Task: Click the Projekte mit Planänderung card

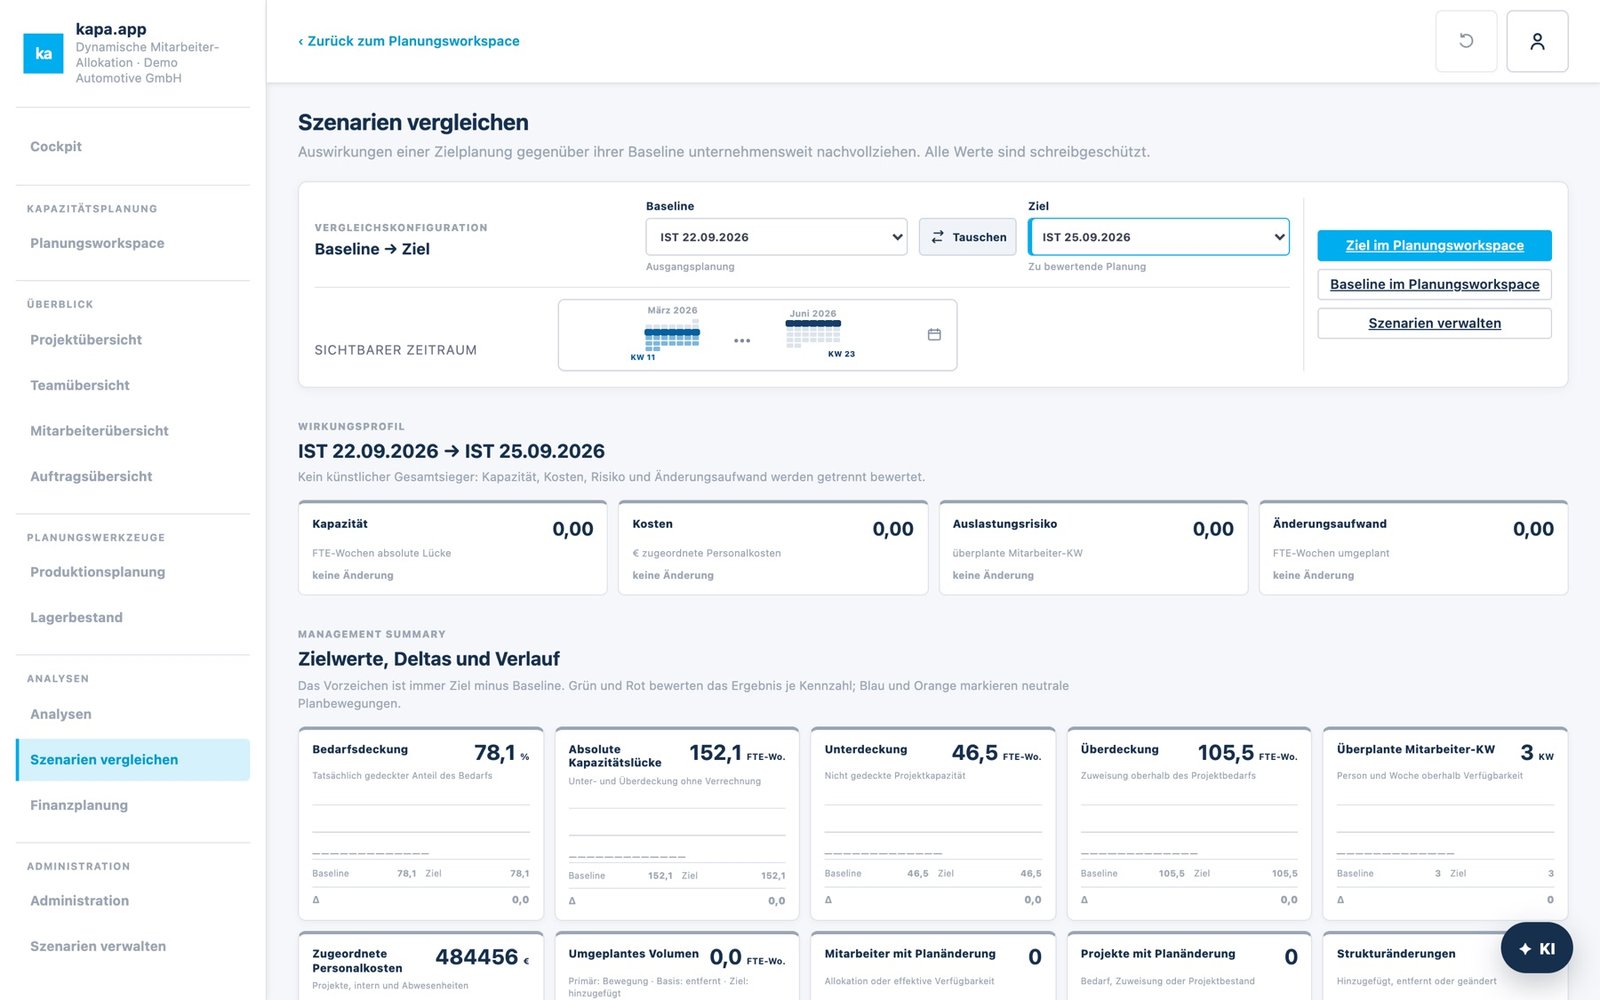Action: tap(1189, 966)
